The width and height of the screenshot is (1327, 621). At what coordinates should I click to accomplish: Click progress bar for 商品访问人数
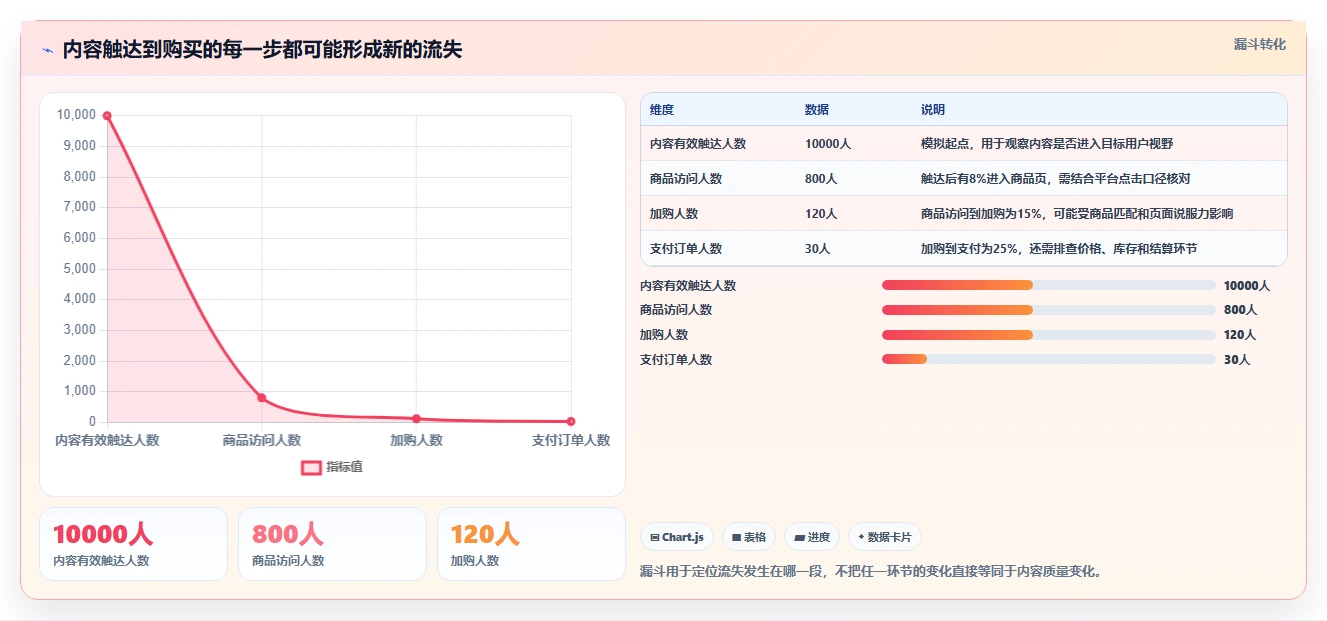coord(1049,310)
